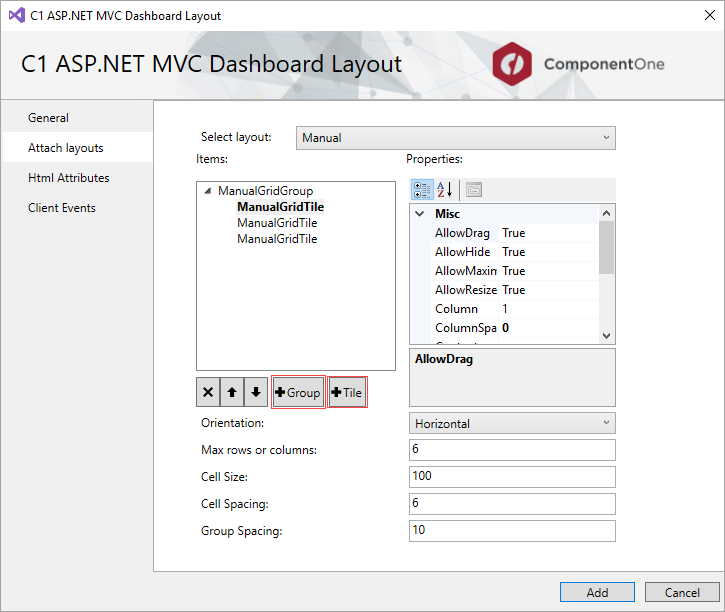The height and width of the screenshot is (612, 725).
Task: Click the property grid scrollbar up arrow
Action: pos(607,213)
